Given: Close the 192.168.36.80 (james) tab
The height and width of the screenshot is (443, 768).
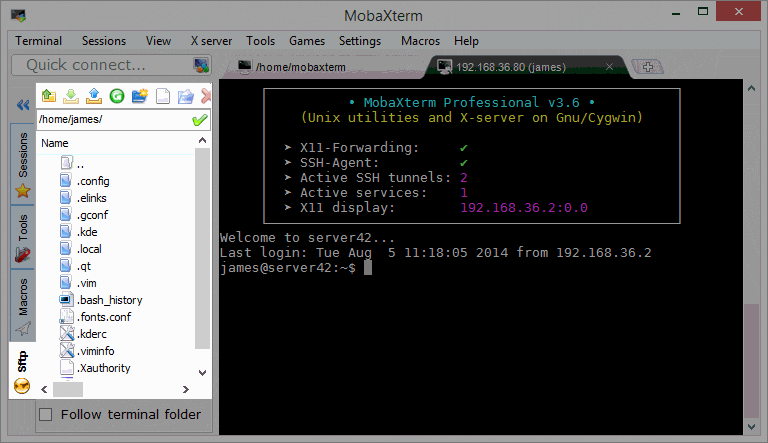Looking at the screenshot, I should pos(609,67).
